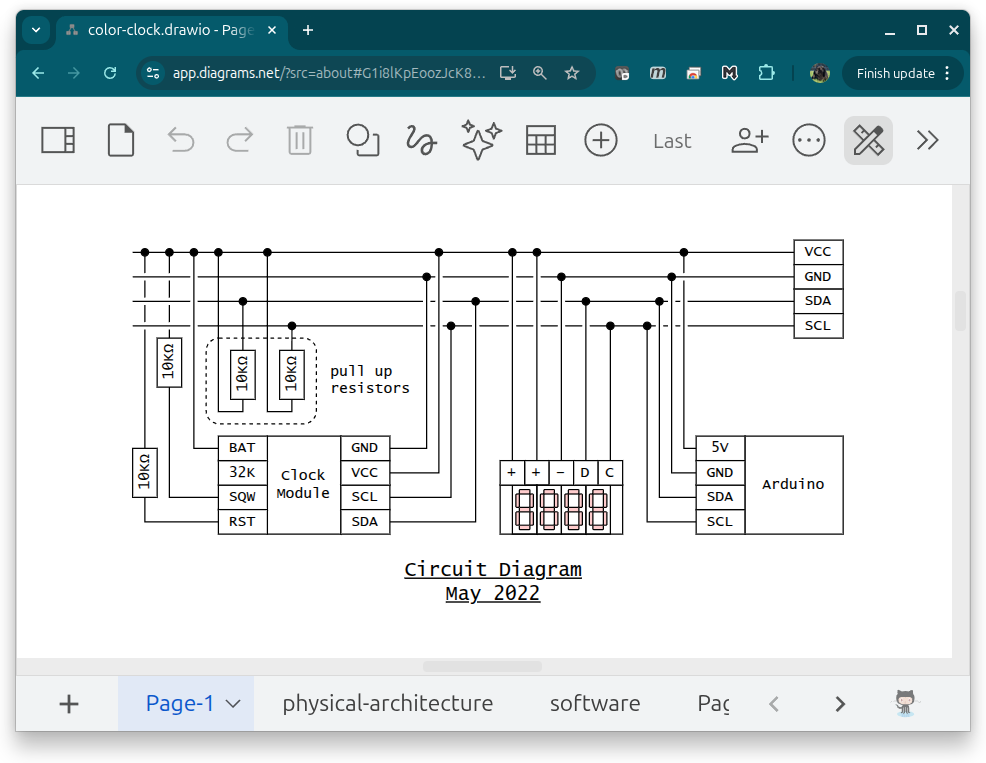Insert a table from toolbar

(541, 140)
